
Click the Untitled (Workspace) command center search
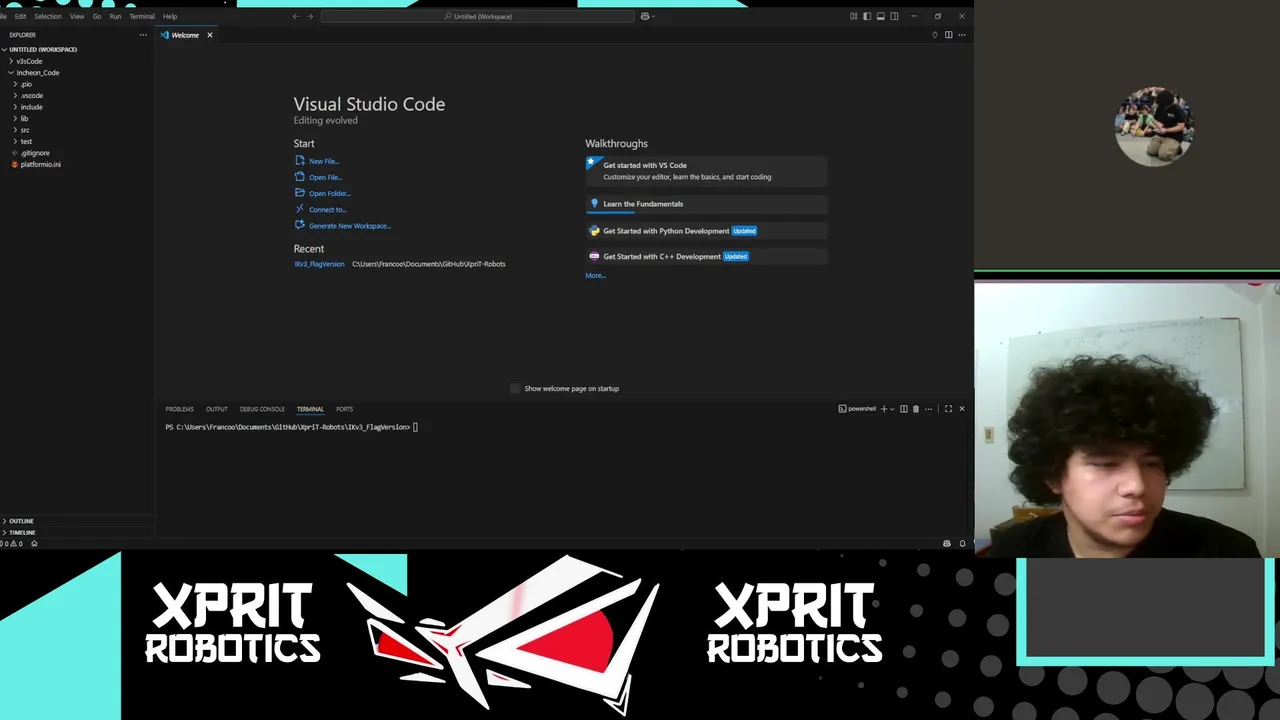pyautogui.click(x=478, y=16)
